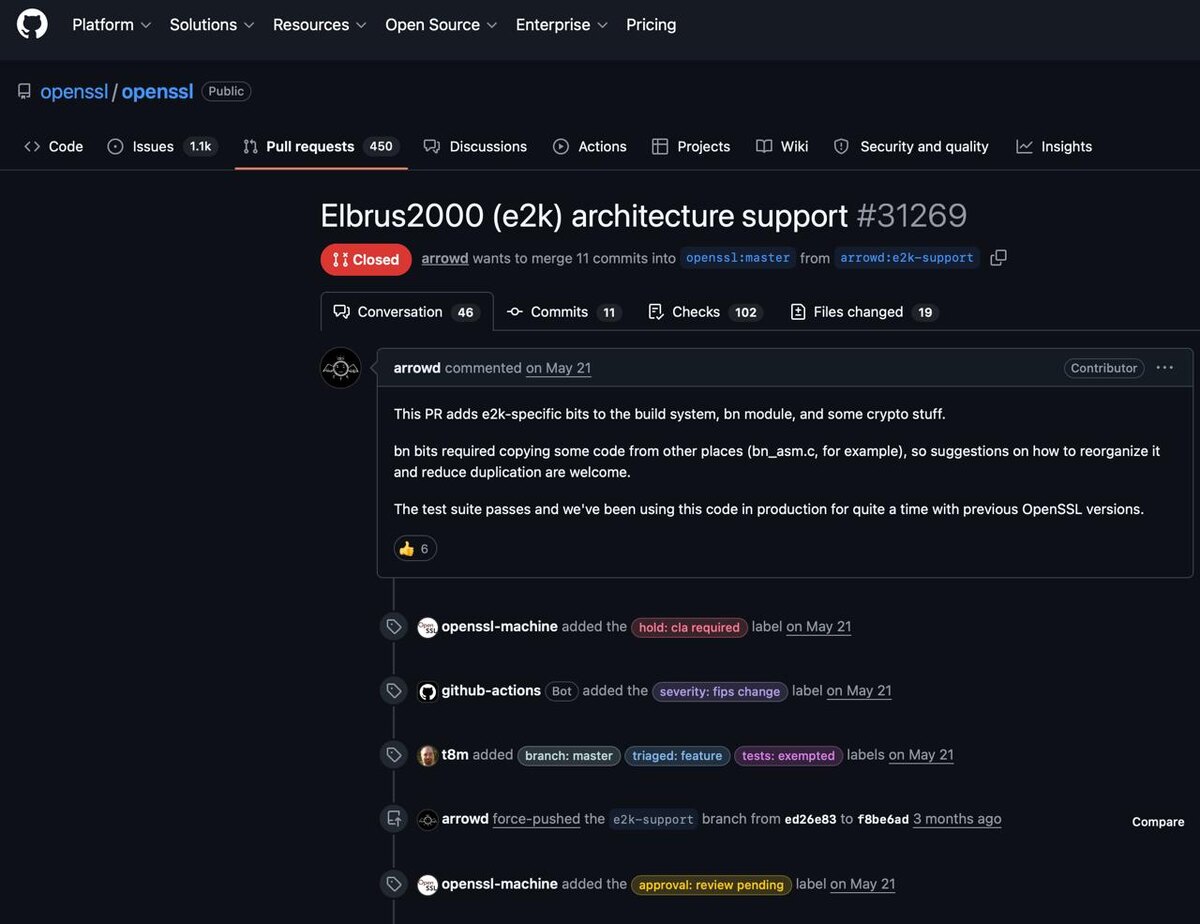The width and height of the screenshot is (1200, 924).
Task: Click the Compare button
Action: point(1158,822)
